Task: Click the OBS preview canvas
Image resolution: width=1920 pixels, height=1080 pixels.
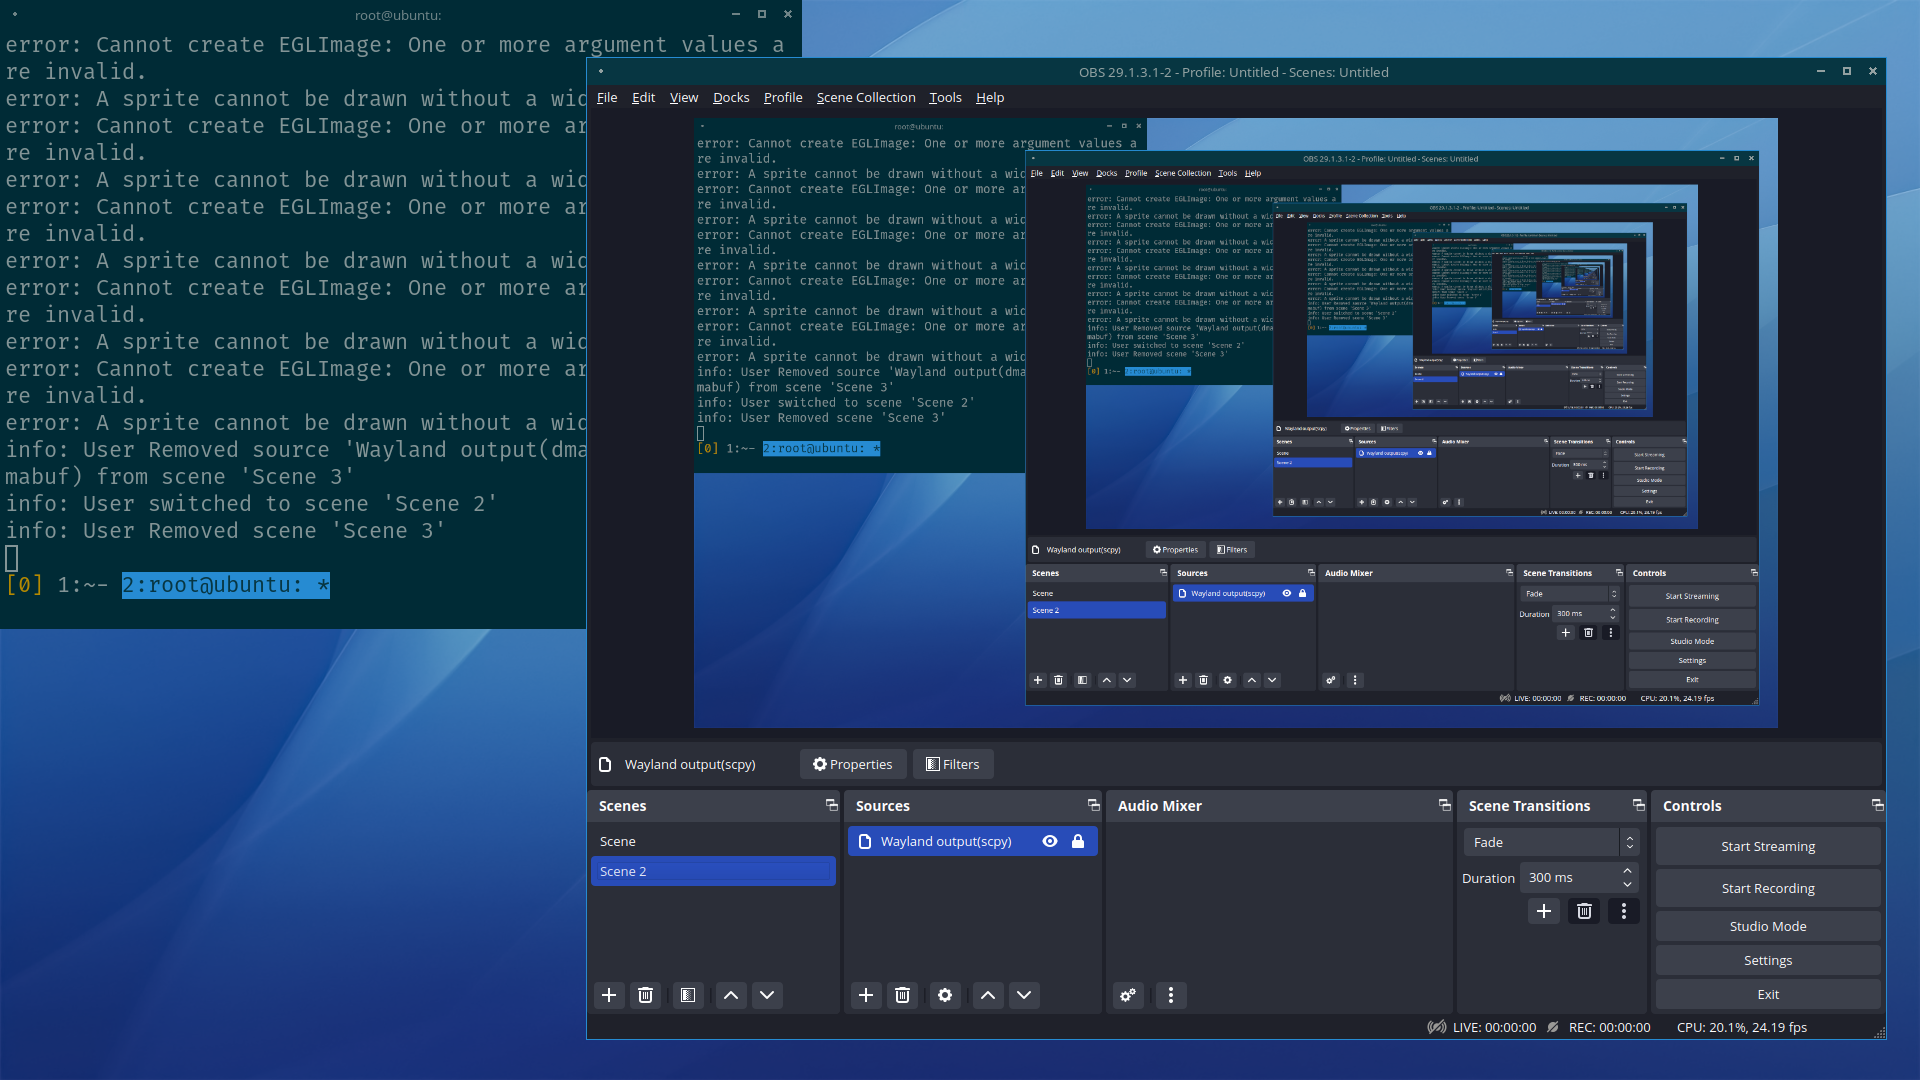Action: [x=1235, y=423]
